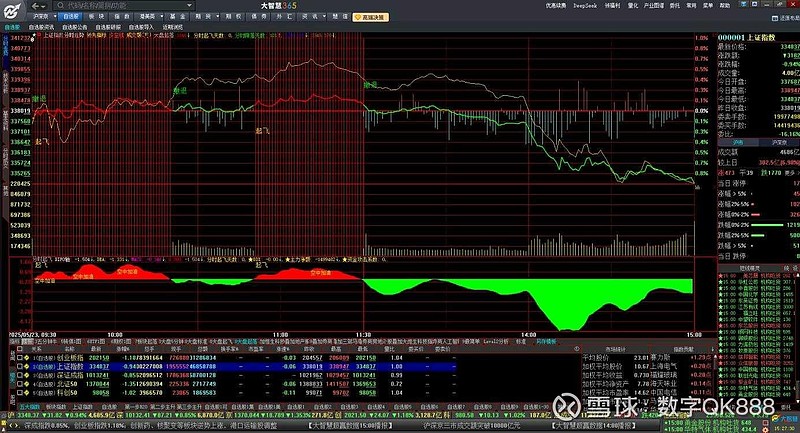Click the yellow diamond icon beside 科创50
800x433 pixels.
[27, 393]
